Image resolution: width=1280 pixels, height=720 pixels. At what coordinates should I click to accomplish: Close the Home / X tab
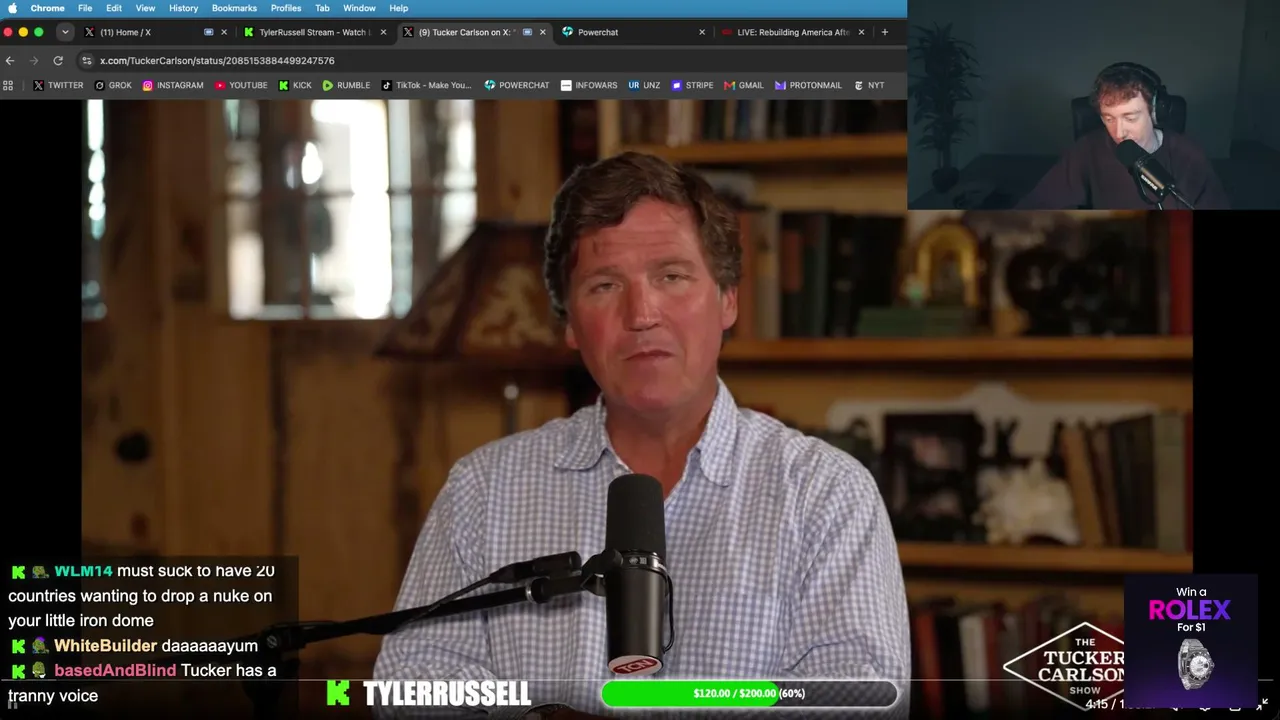click(224, 32)
